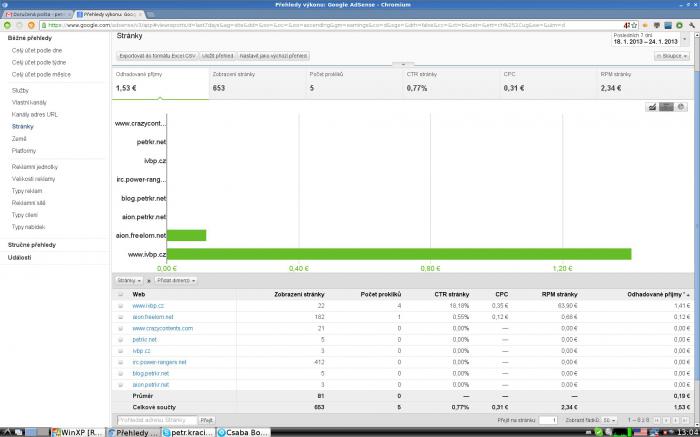This screenshot has height=437, width=700.
Task: Go to first page of table results
Action: [657, 420]
